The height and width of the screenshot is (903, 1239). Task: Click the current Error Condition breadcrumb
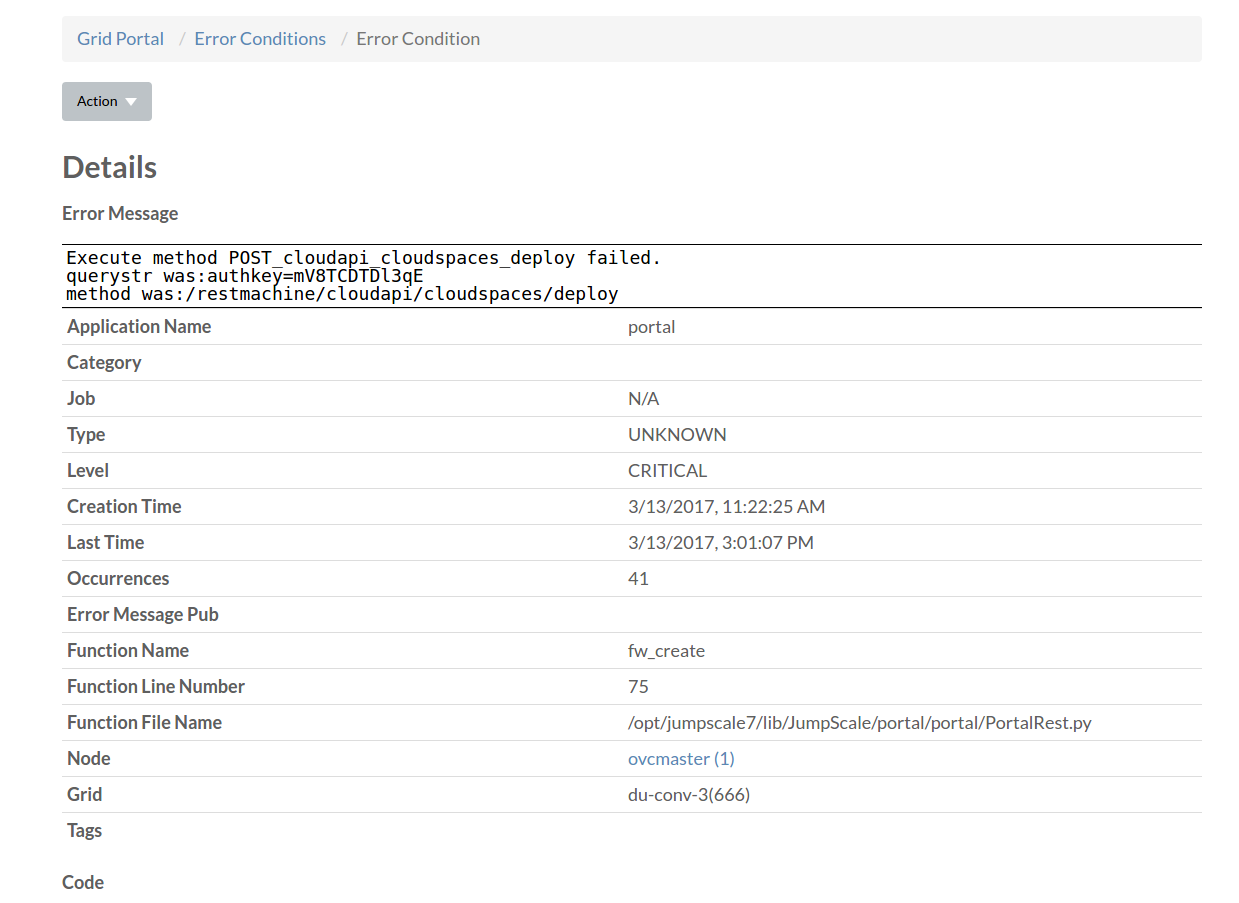418,39
